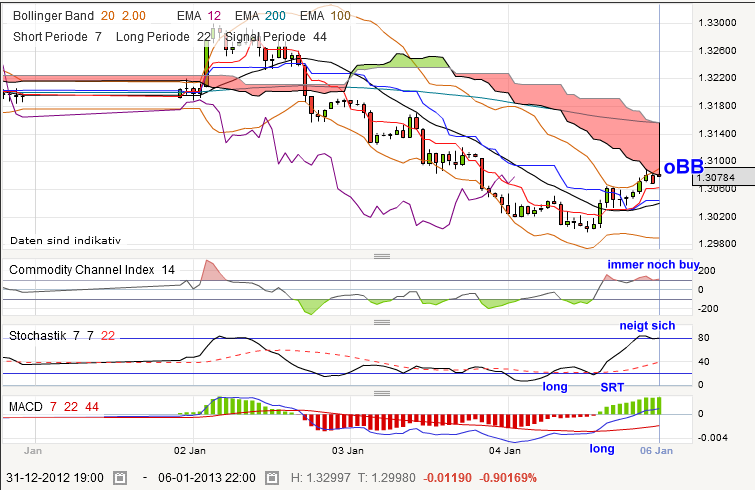Click the end date 06-01-2013 22:00 field
755x490 pixels.
tap(207, 478)
